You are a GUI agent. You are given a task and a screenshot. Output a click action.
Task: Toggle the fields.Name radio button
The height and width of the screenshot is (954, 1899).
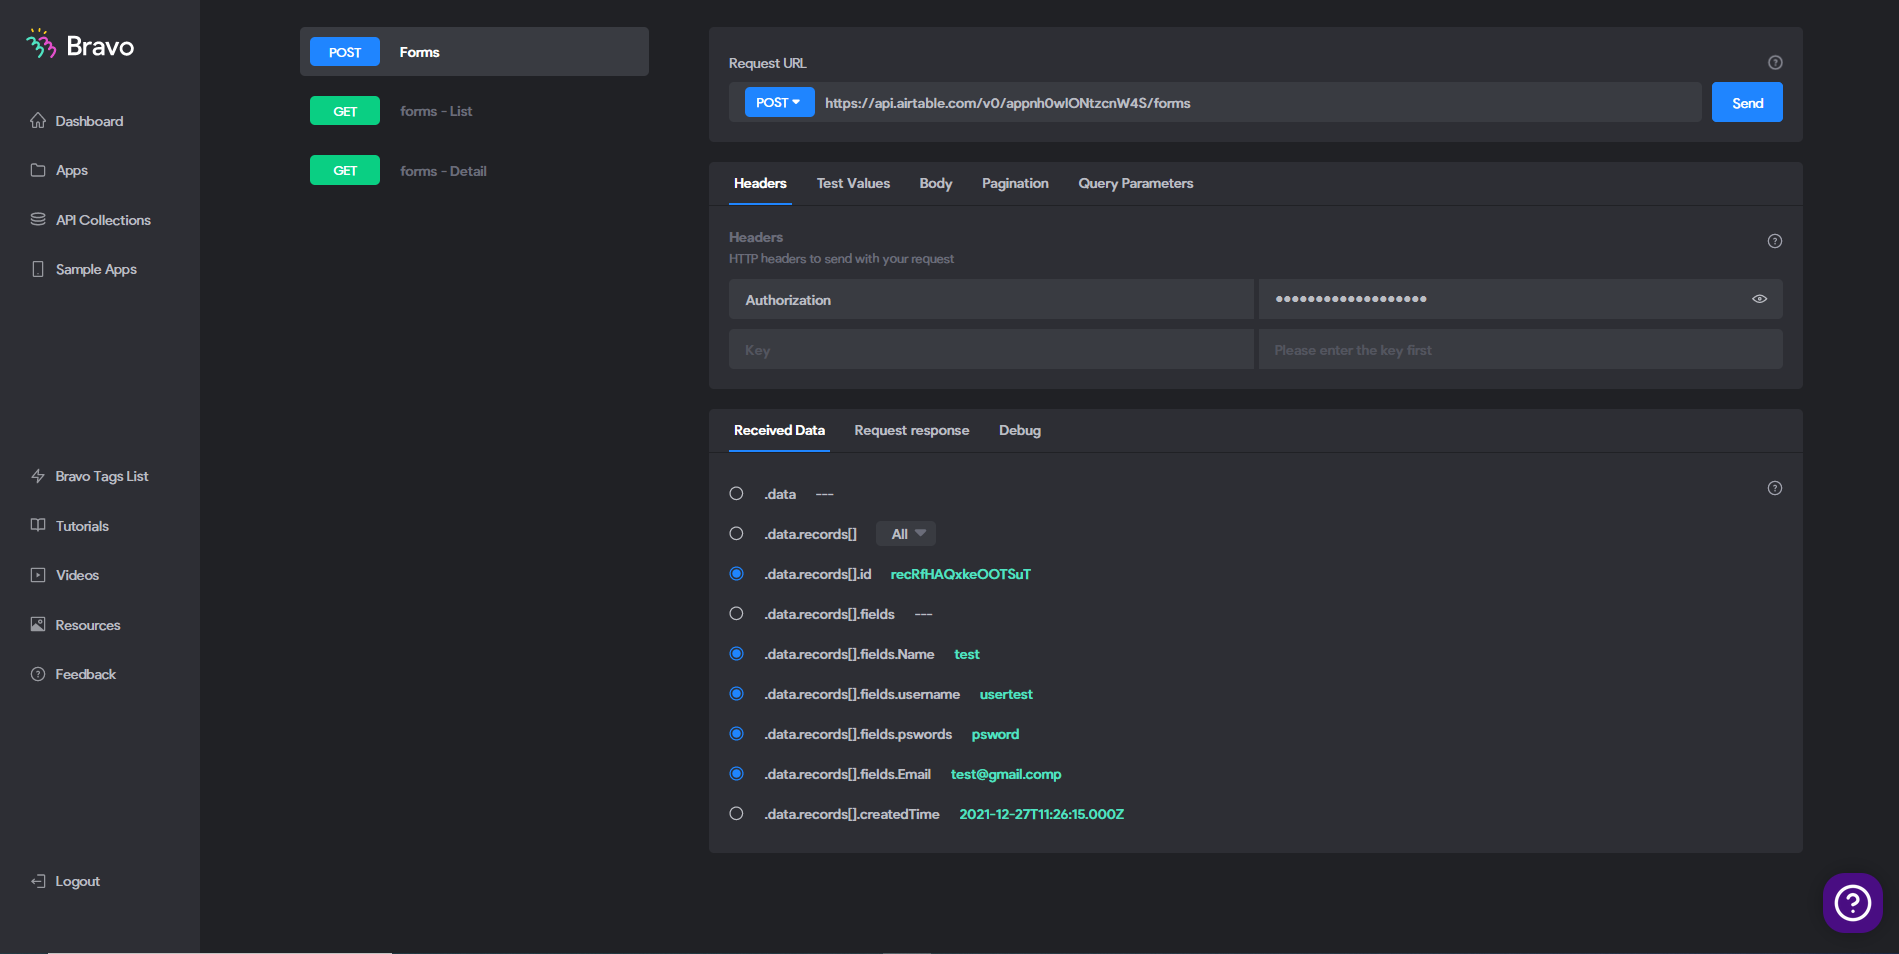tap(737, 654)
